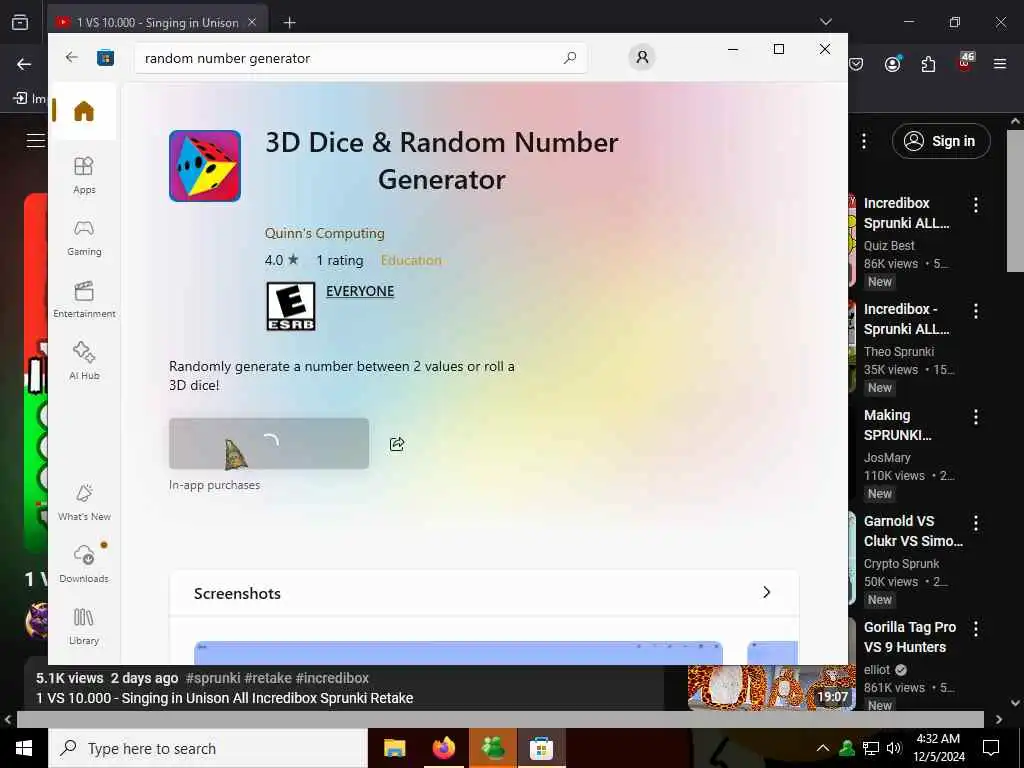1024x768 pixels.
Task: Open Entertainment section in Store sidebar
Action: pos(84,300)
